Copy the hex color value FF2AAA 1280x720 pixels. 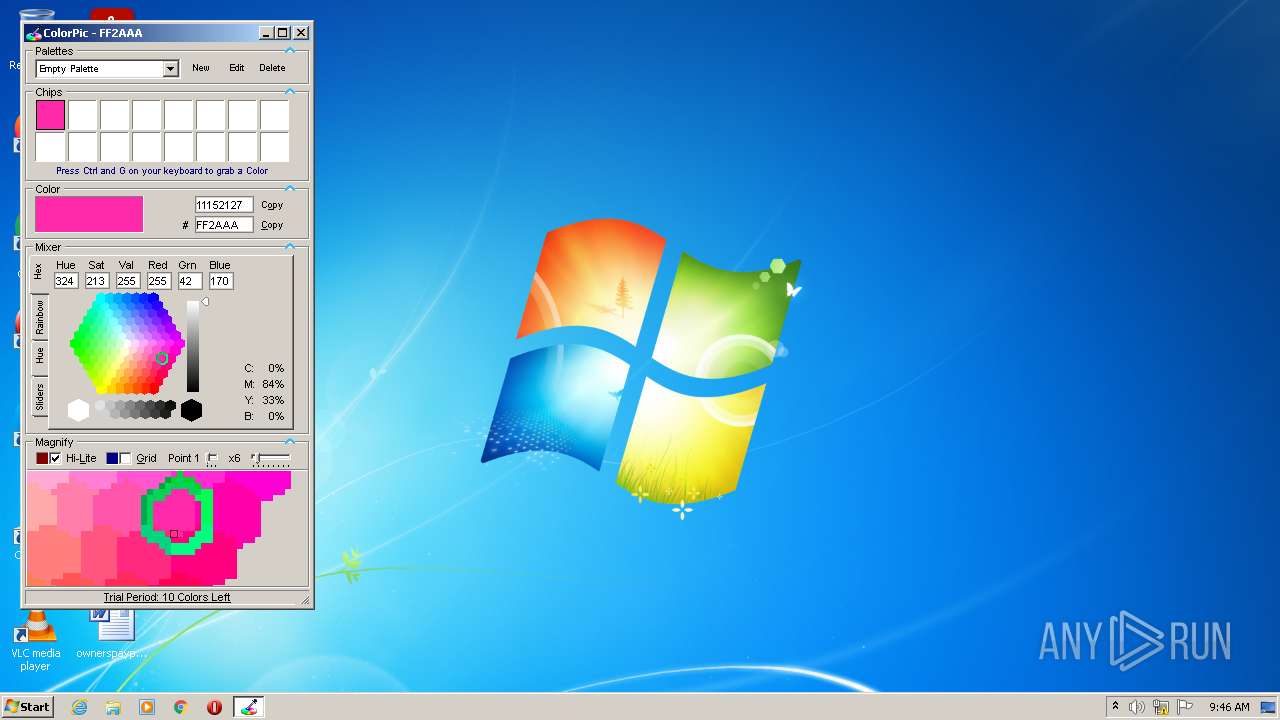point(272,225)
